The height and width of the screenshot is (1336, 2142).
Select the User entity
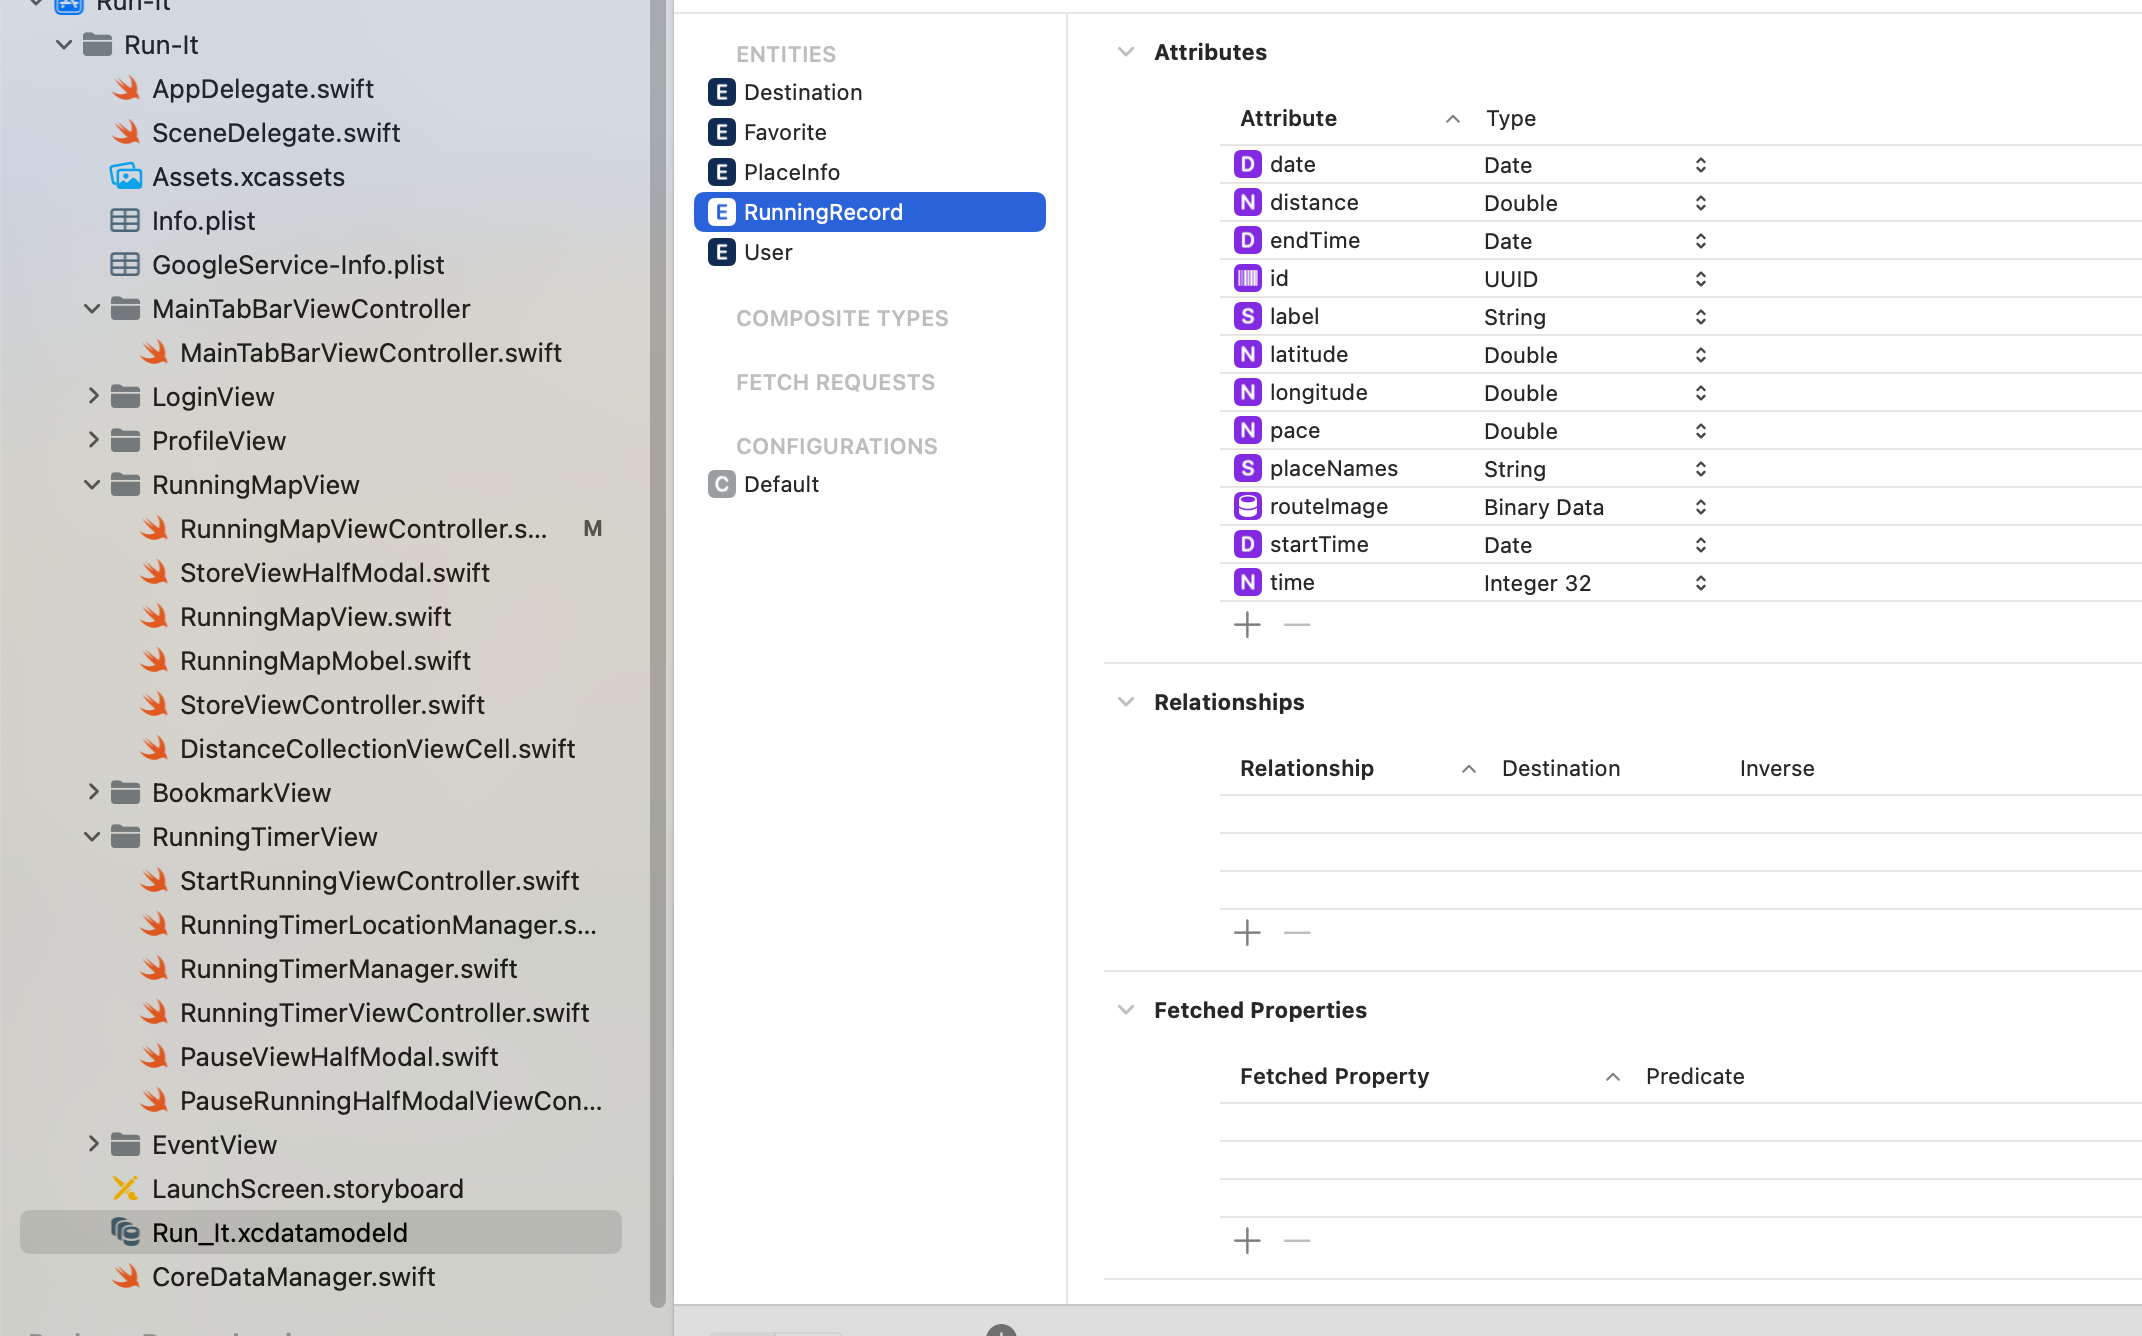pyautogui.click(x=768, y=252)
